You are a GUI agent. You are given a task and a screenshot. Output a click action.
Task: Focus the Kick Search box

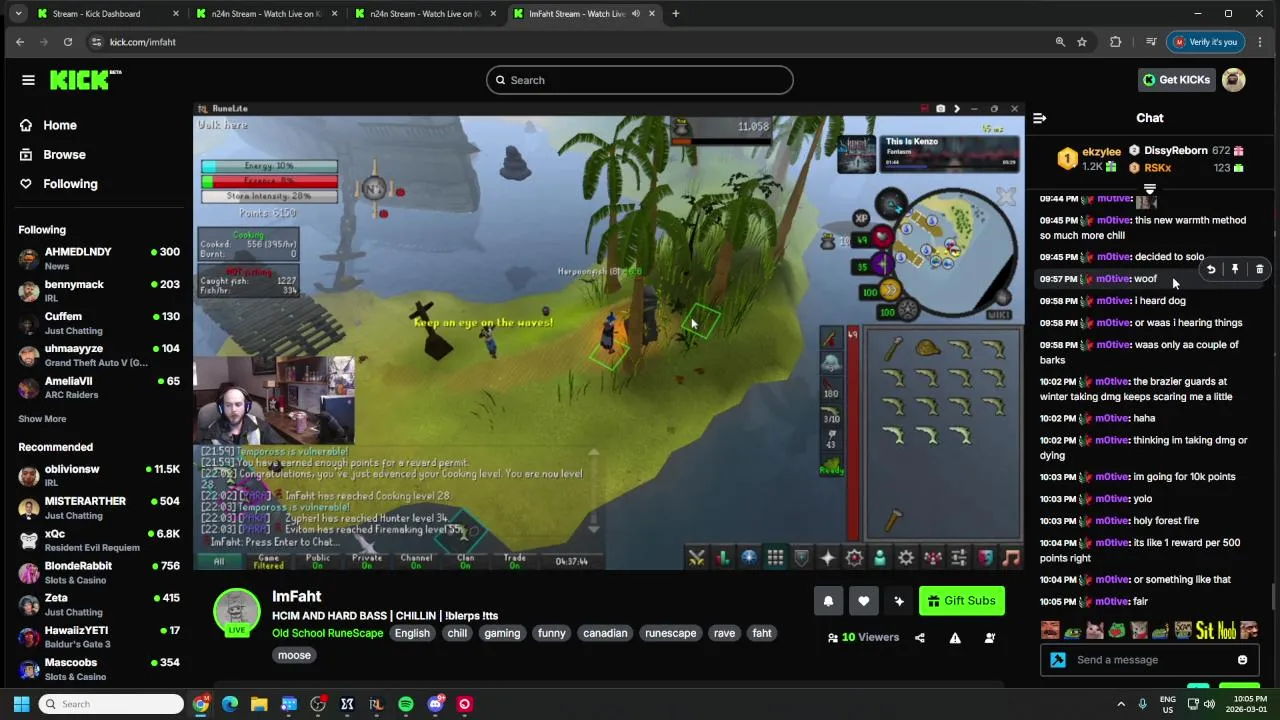(640, 80)
